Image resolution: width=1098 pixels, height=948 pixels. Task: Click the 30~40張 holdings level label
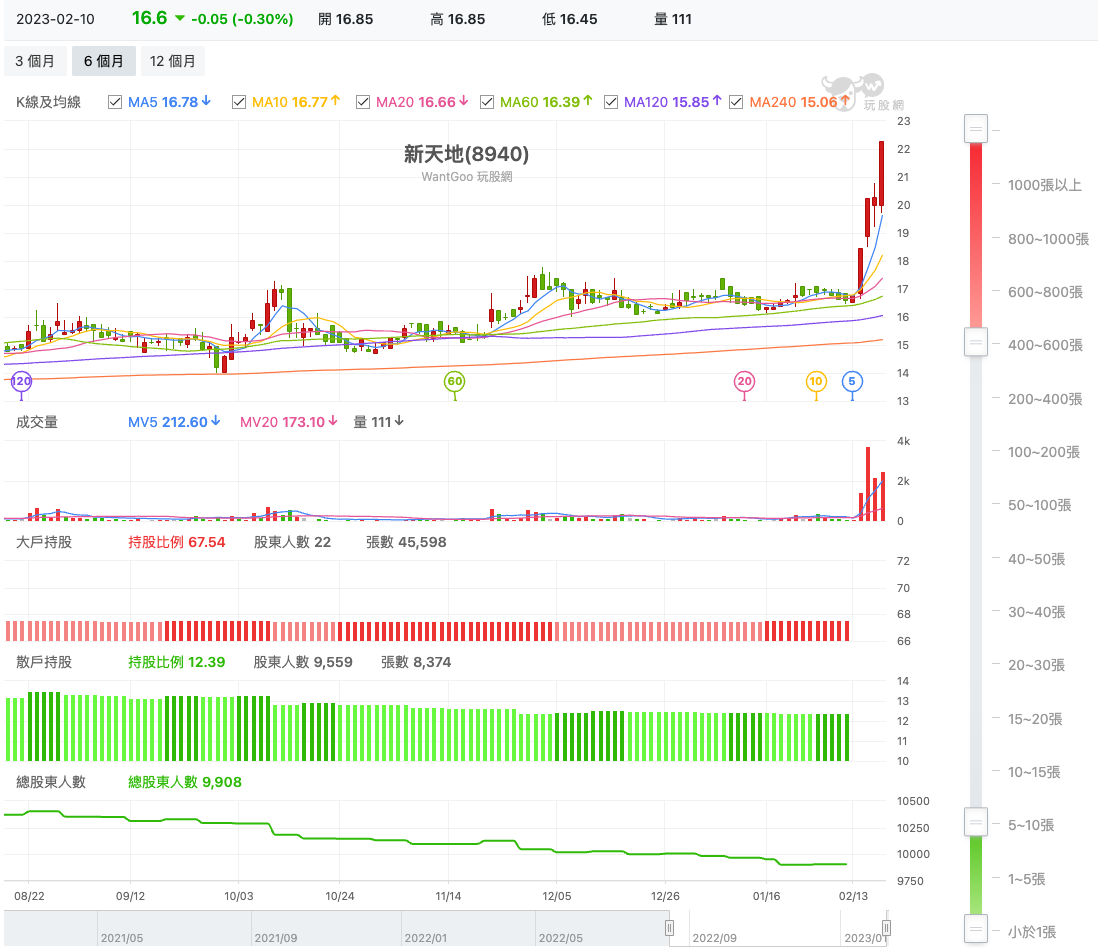coord(1036,613)
